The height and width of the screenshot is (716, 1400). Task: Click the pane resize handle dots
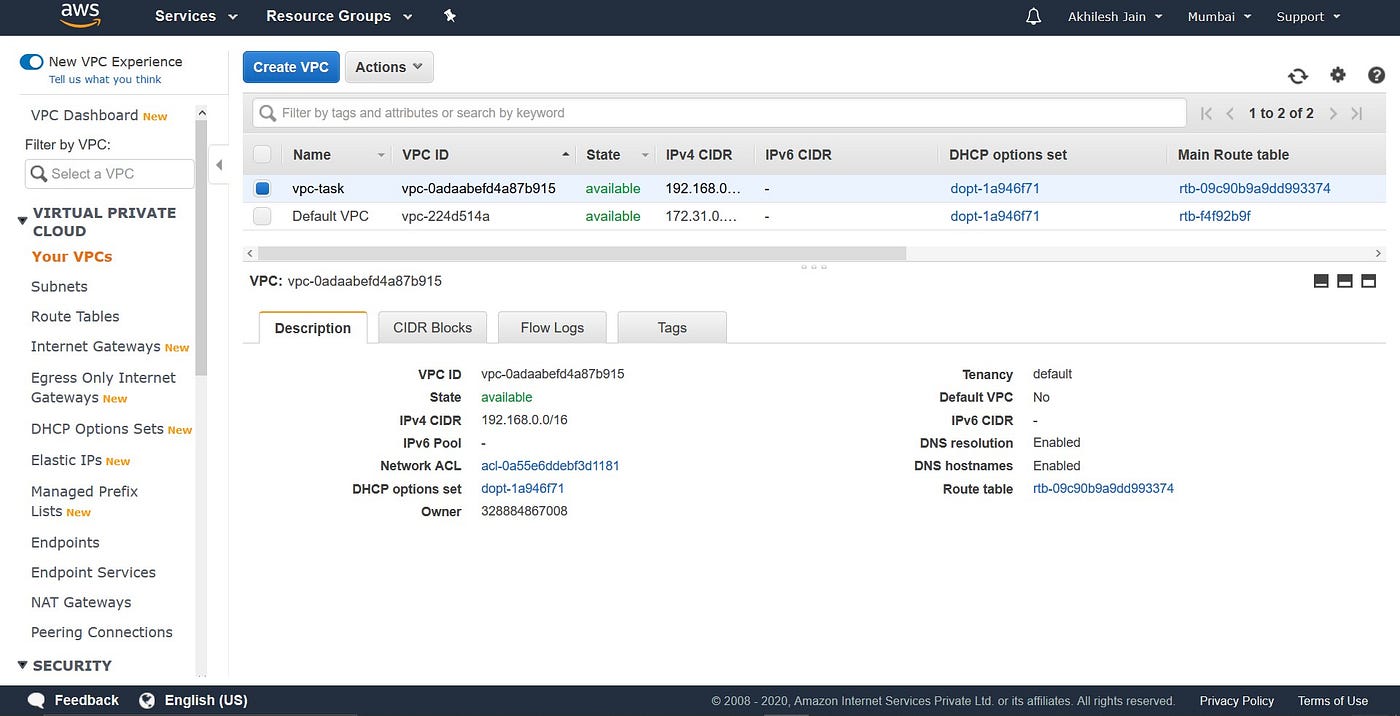pos(814,267)
